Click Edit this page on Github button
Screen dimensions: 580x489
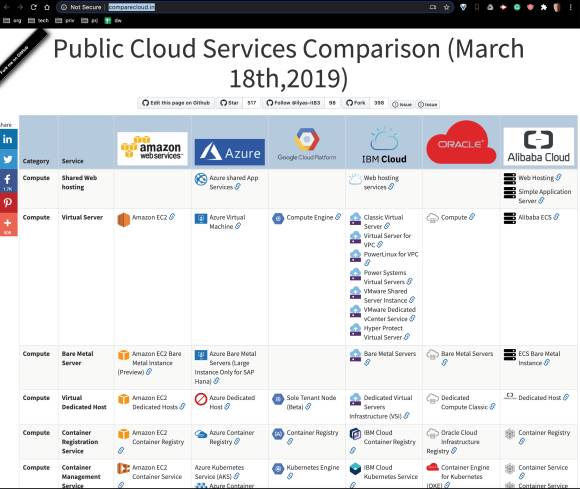coord(176,103)
